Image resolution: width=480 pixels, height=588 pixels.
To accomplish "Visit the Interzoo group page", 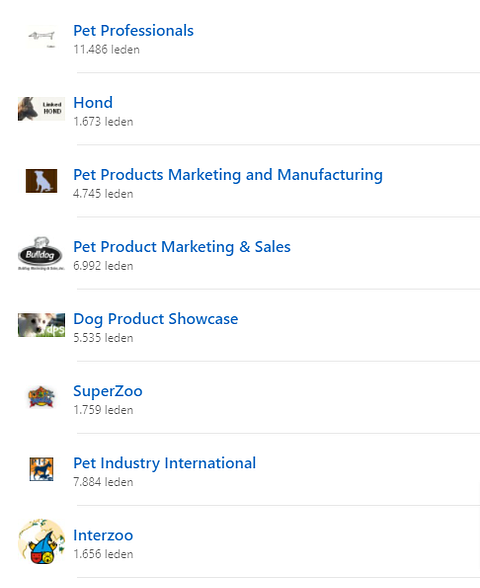I will [103, 535].
